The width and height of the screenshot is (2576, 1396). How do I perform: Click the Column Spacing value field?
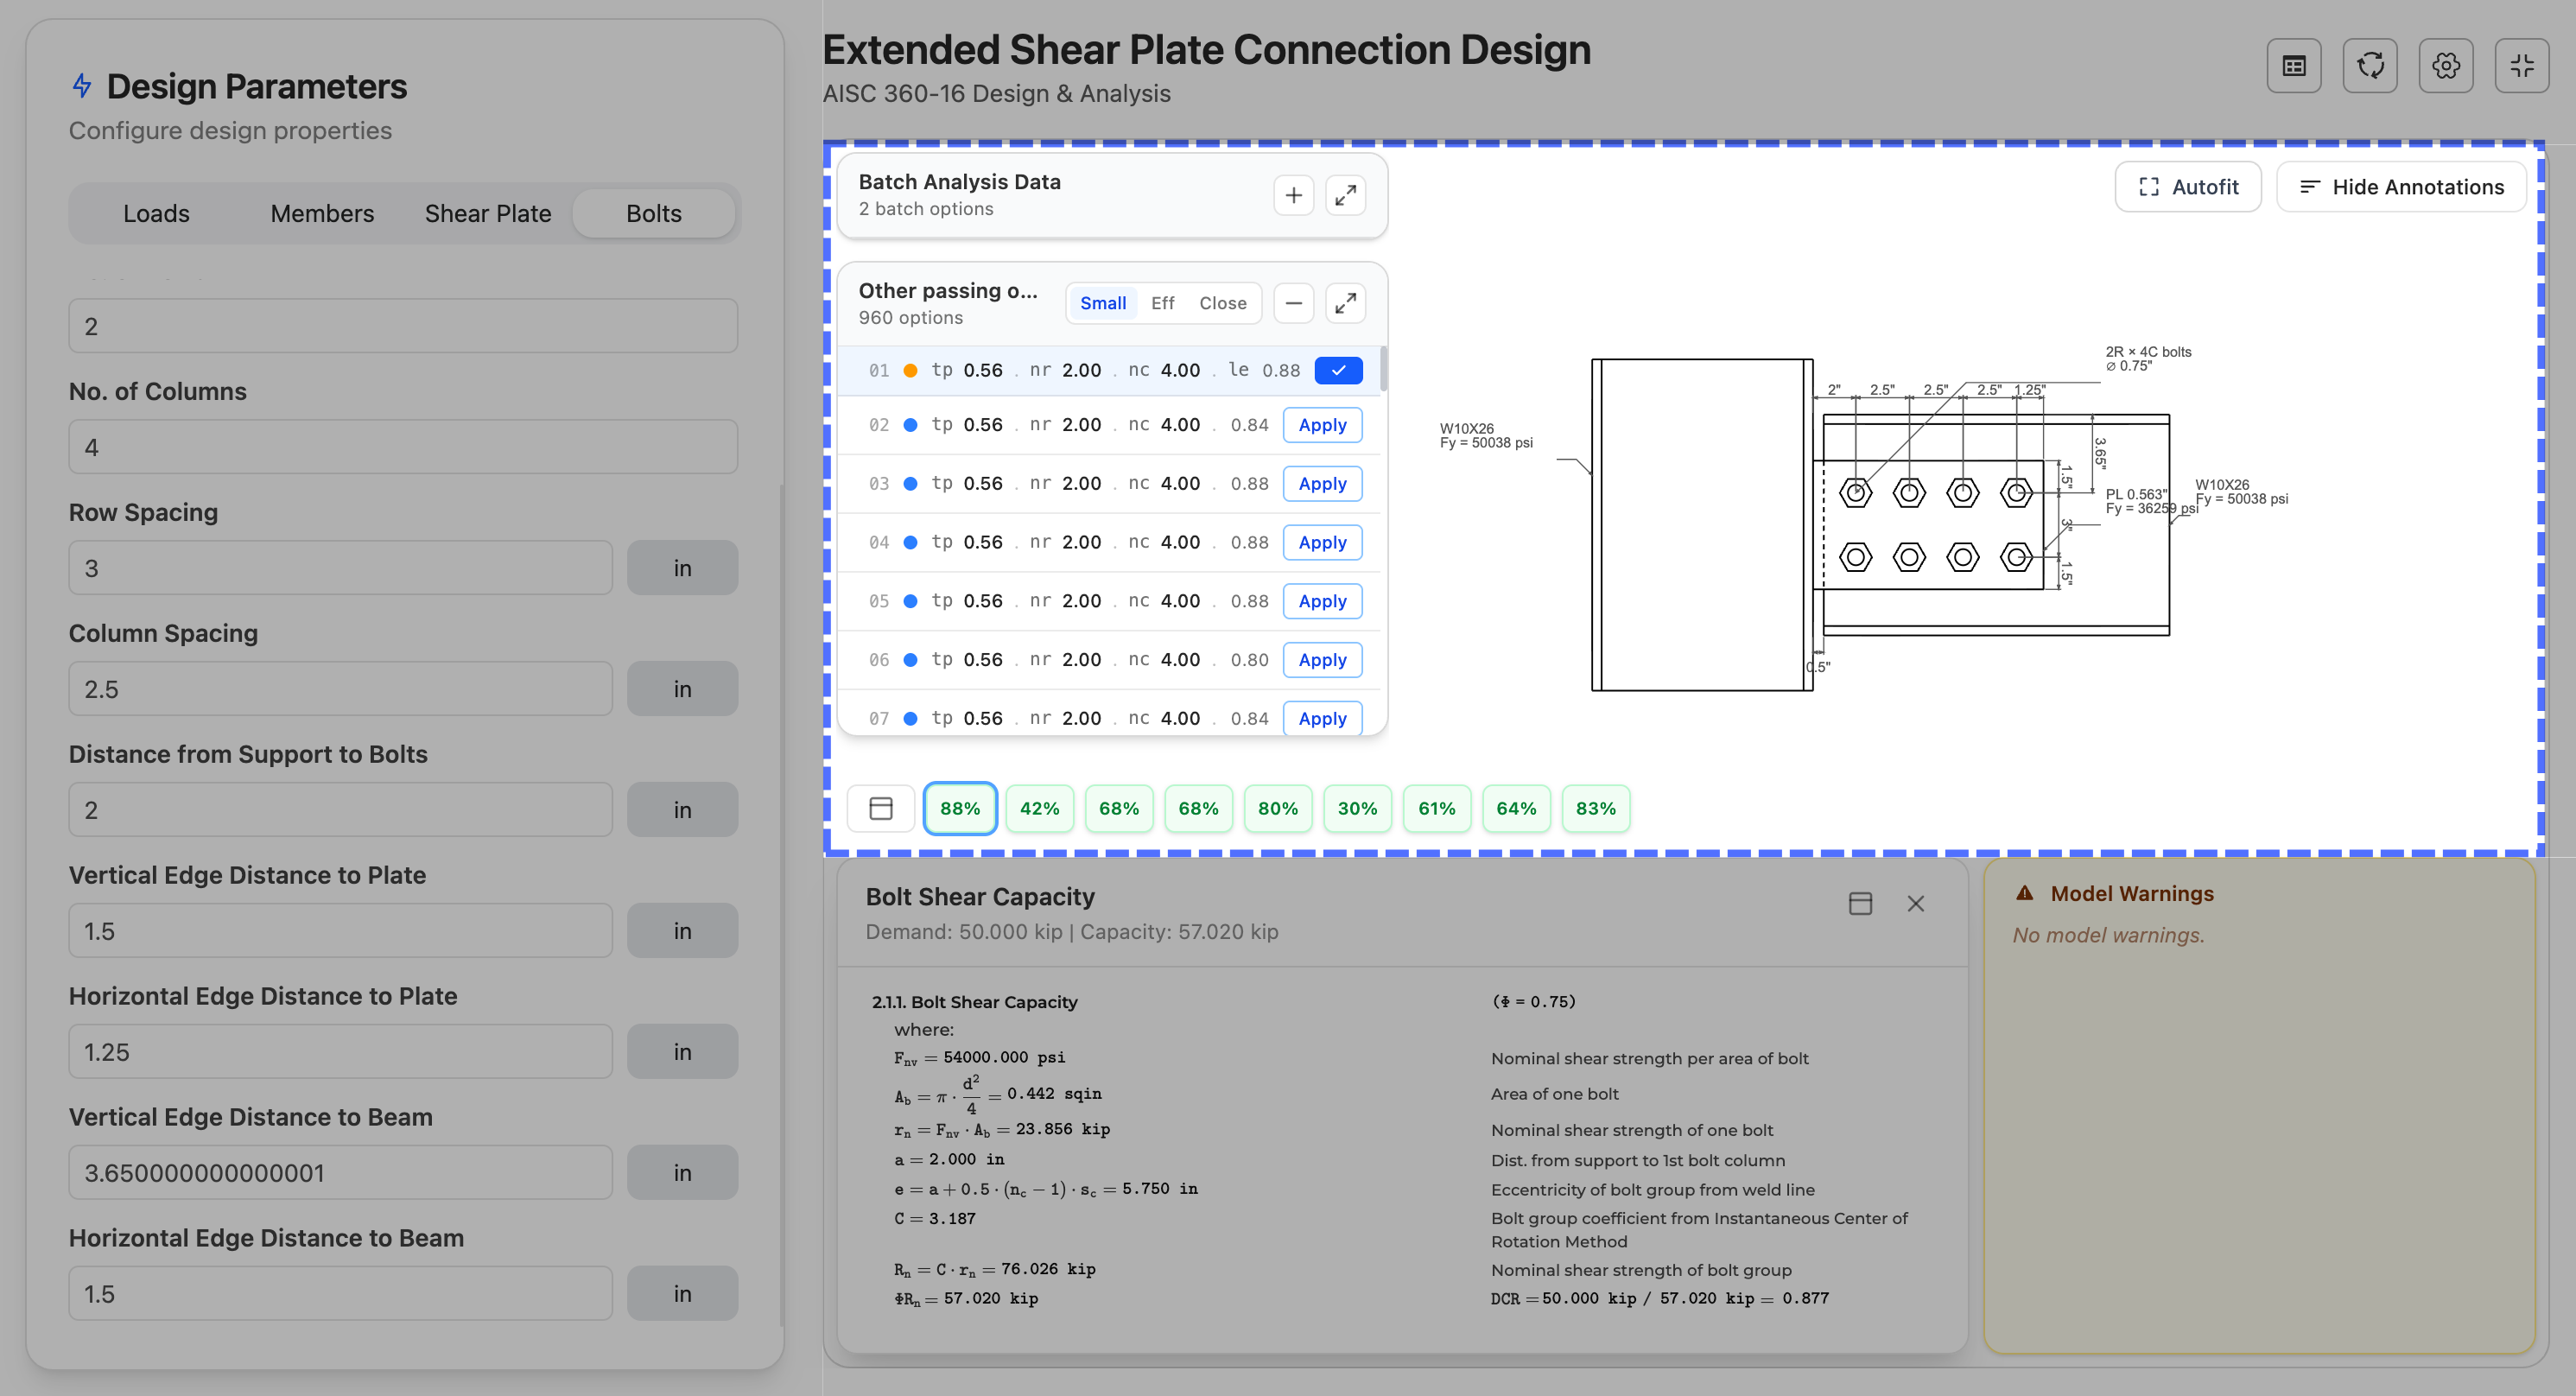[340, 689]
